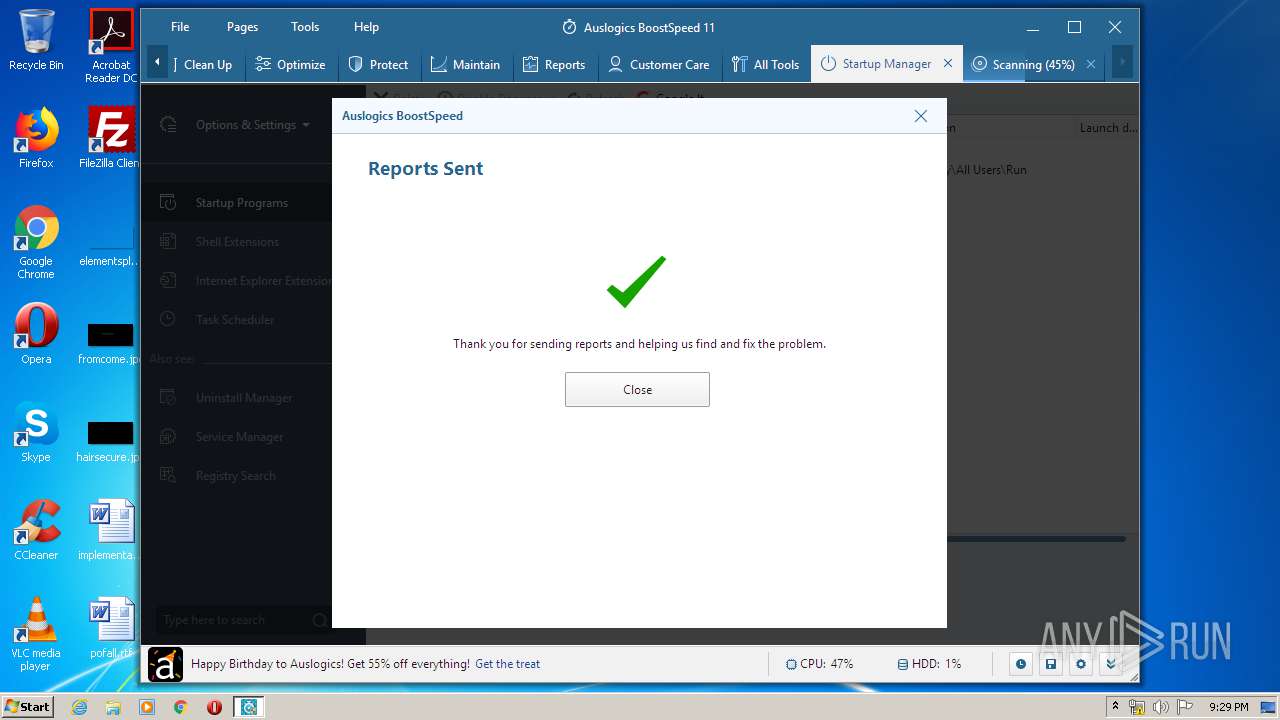Open Registry Search from sidebar
1280x720 pixels.
(x=236, y=476)
